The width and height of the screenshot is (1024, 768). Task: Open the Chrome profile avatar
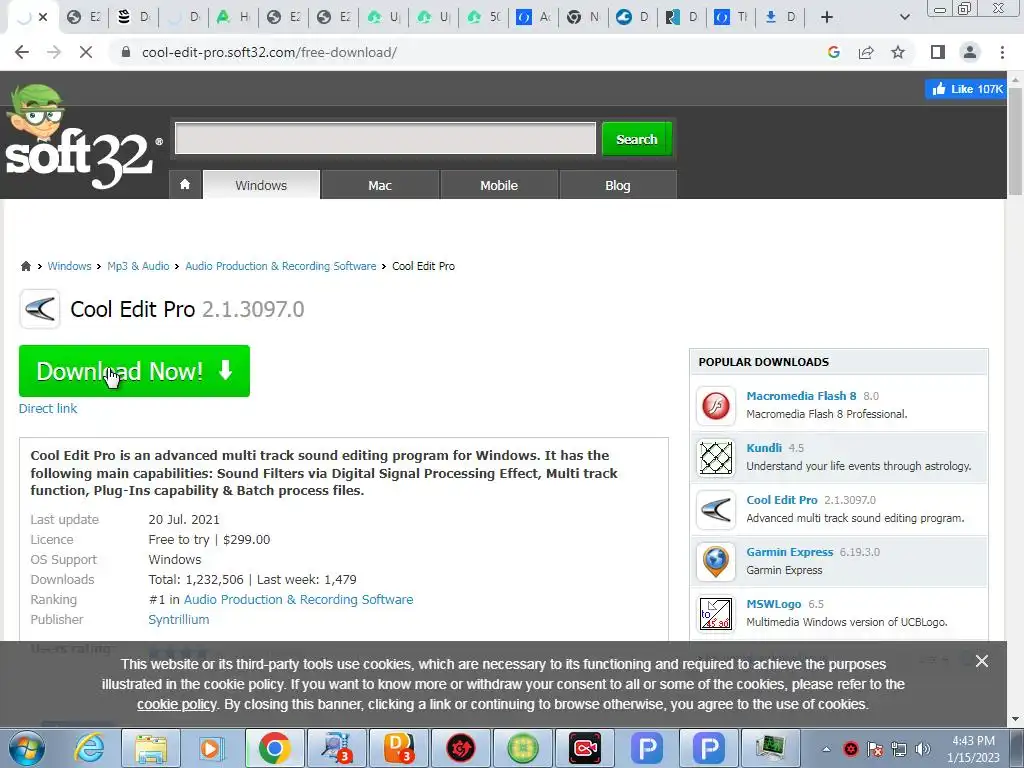point(970,52)
